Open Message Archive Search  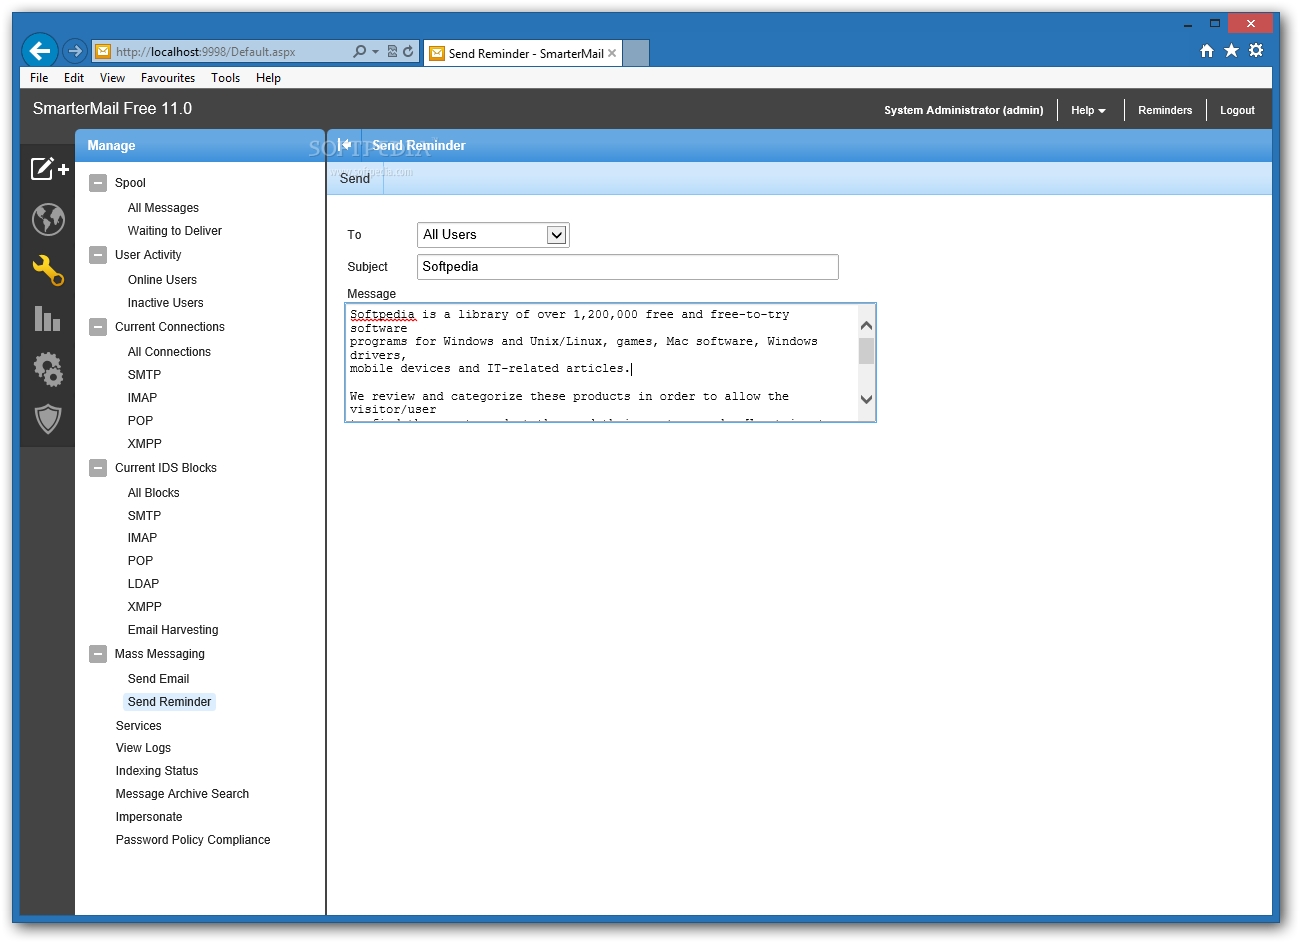tap(182, 794)
